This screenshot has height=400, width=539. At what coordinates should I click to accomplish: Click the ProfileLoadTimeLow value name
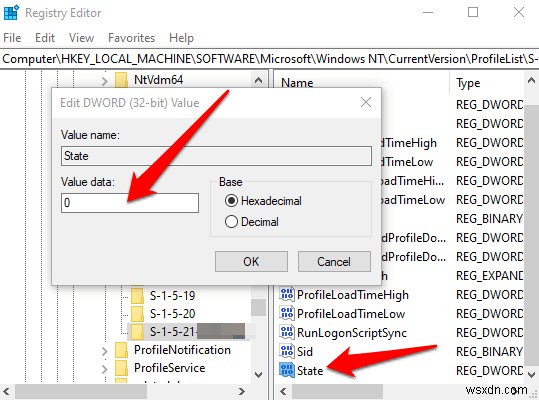tap(351, 314)
